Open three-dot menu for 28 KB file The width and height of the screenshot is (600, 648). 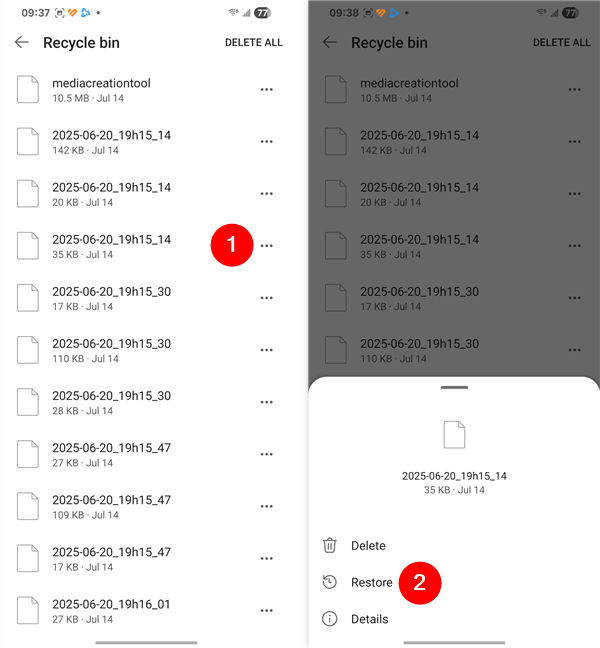(x=267, y=402)
